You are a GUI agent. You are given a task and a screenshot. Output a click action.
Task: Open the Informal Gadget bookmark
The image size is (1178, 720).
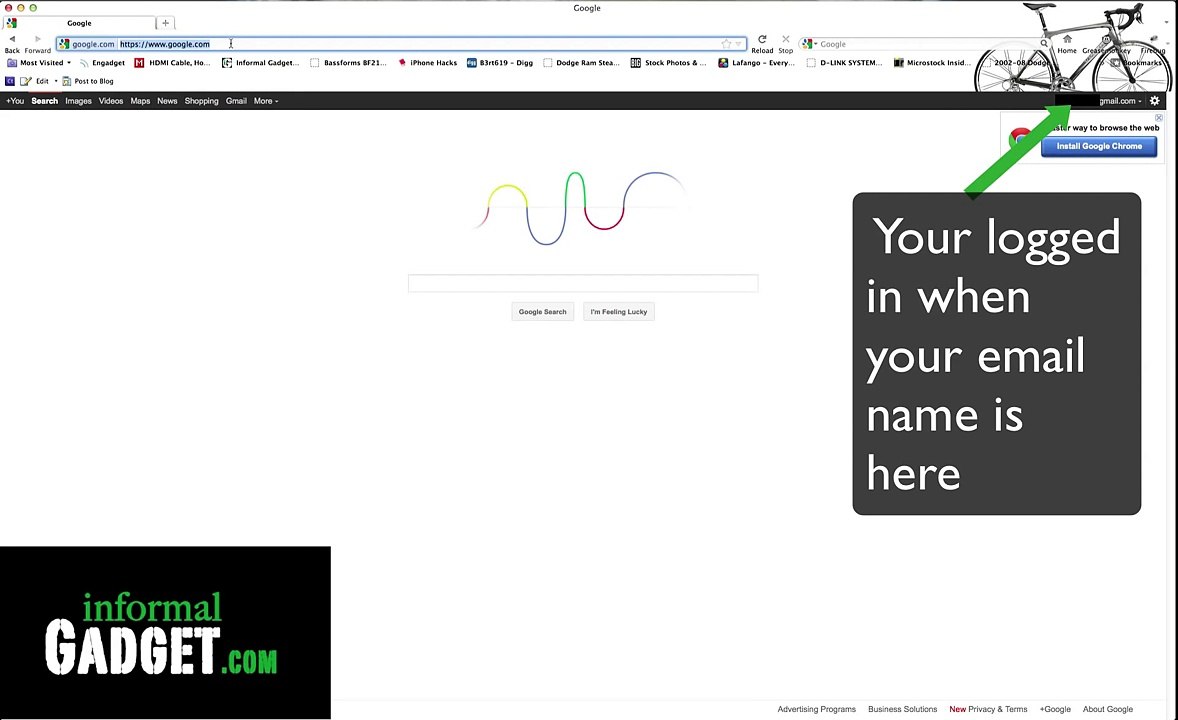click(261, 63)
